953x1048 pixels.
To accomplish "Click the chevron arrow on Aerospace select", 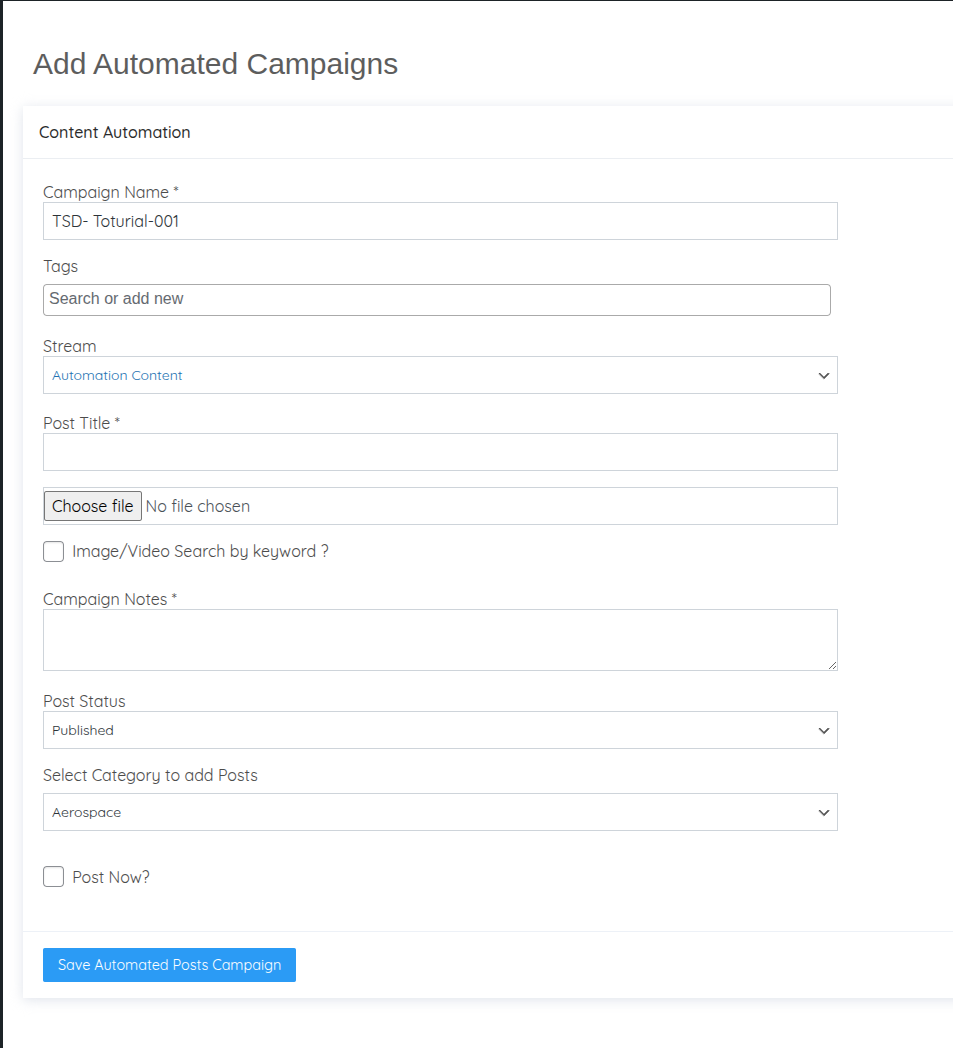I will tap(824, 813).
